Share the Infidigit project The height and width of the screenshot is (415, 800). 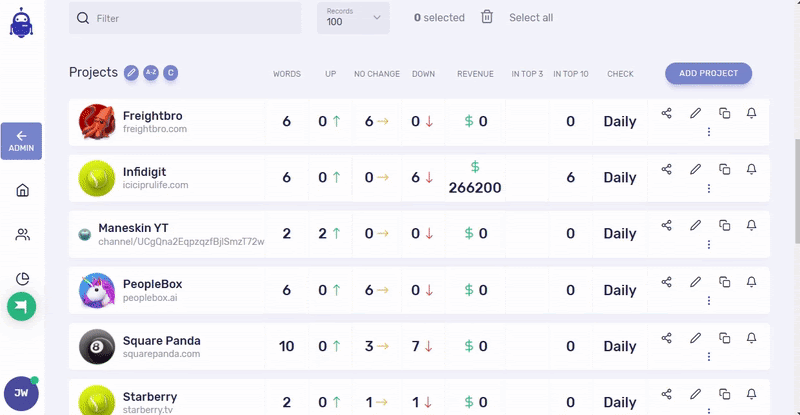666,169
